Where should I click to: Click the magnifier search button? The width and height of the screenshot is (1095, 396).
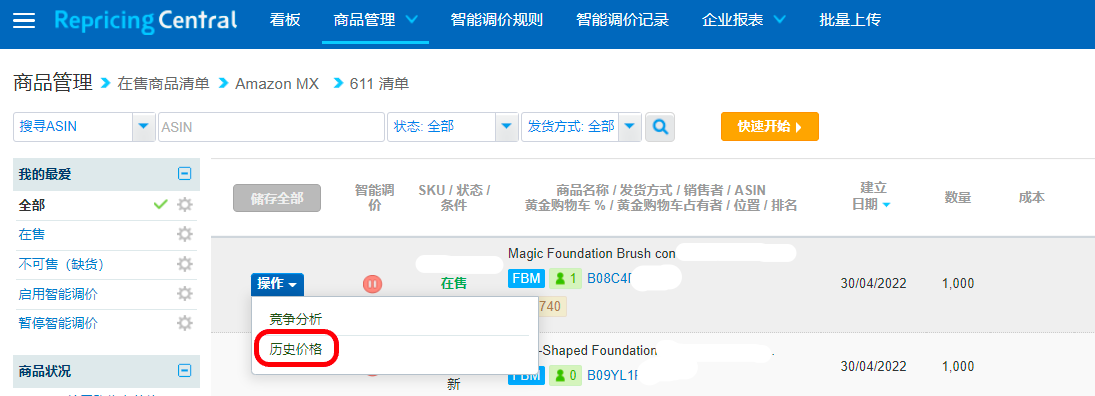[660, 126]
